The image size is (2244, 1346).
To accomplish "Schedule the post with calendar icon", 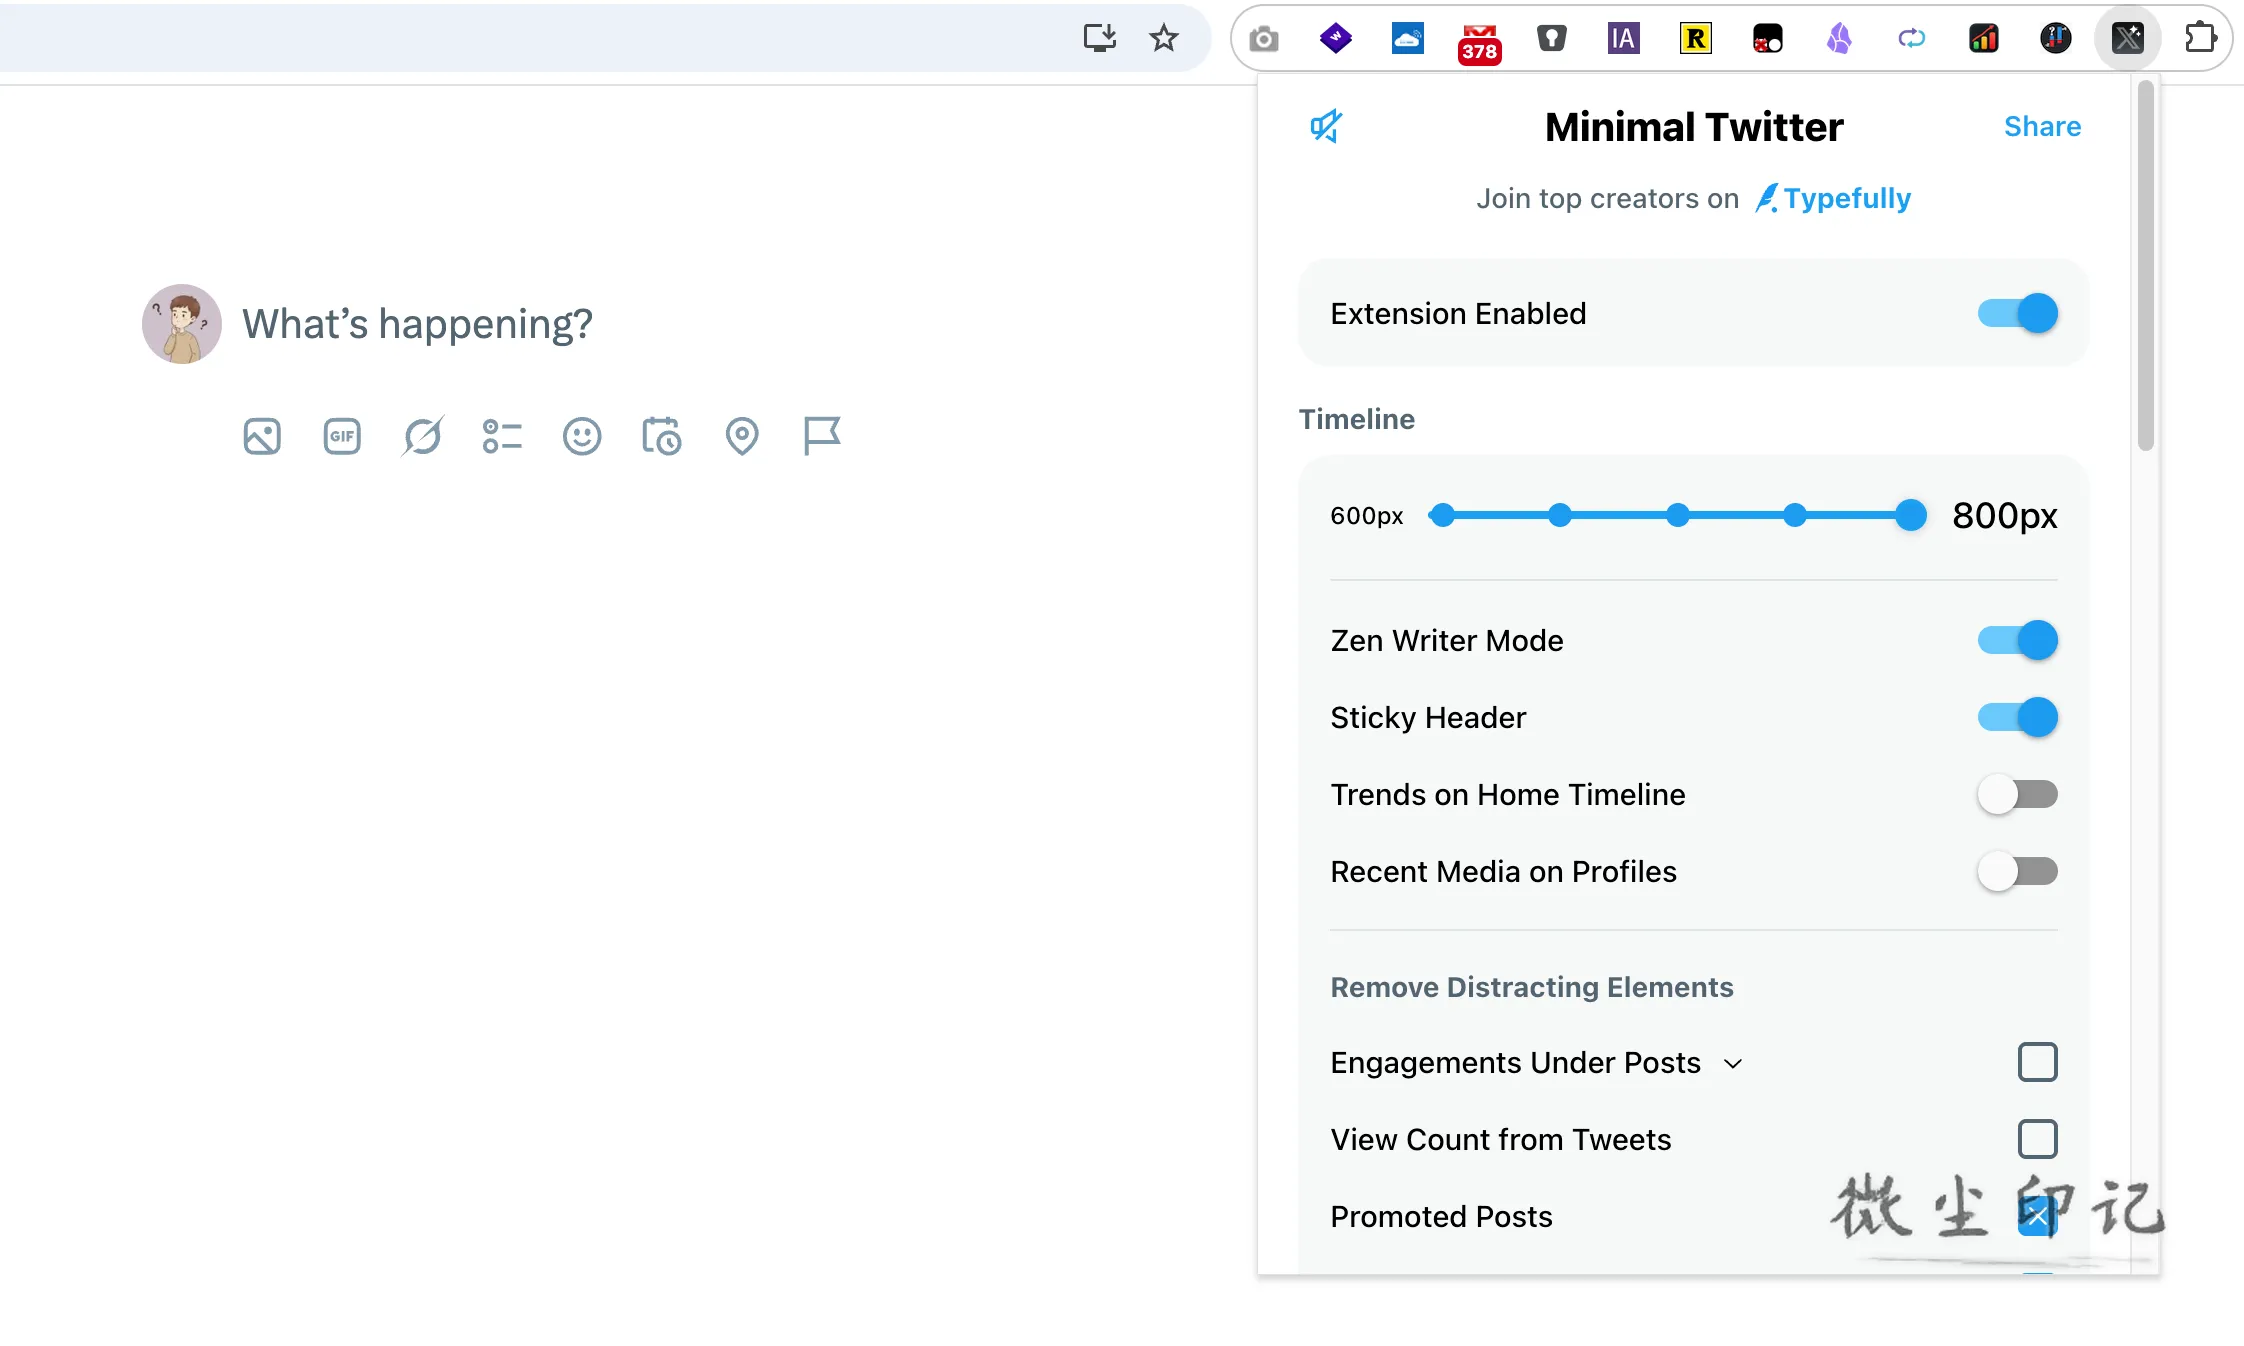I will click(662, 437).
